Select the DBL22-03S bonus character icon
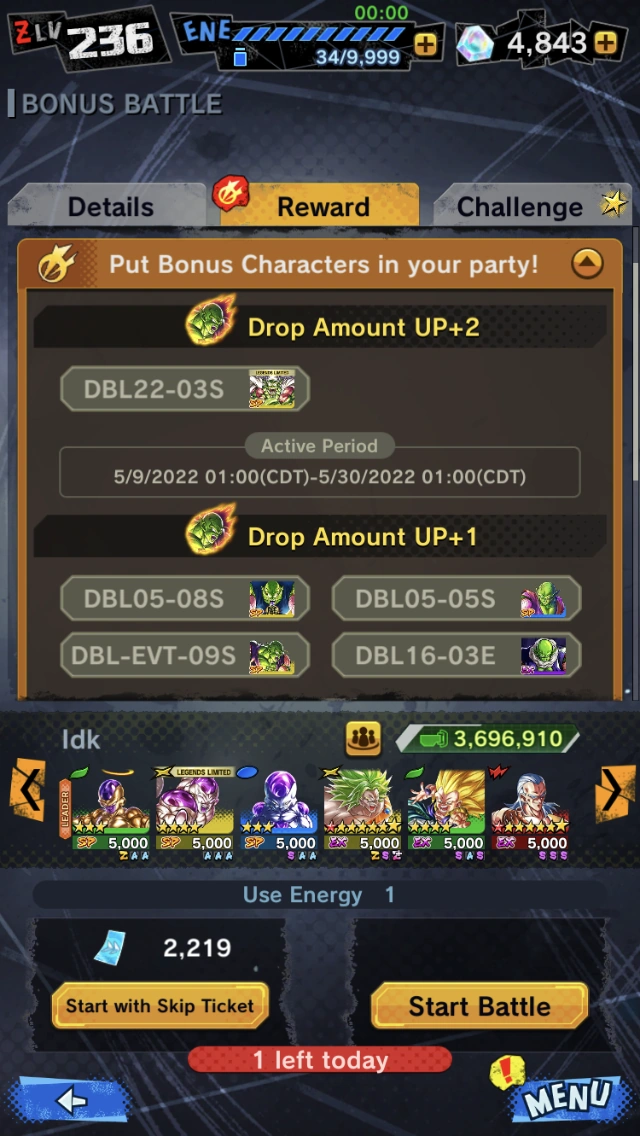 272,389
